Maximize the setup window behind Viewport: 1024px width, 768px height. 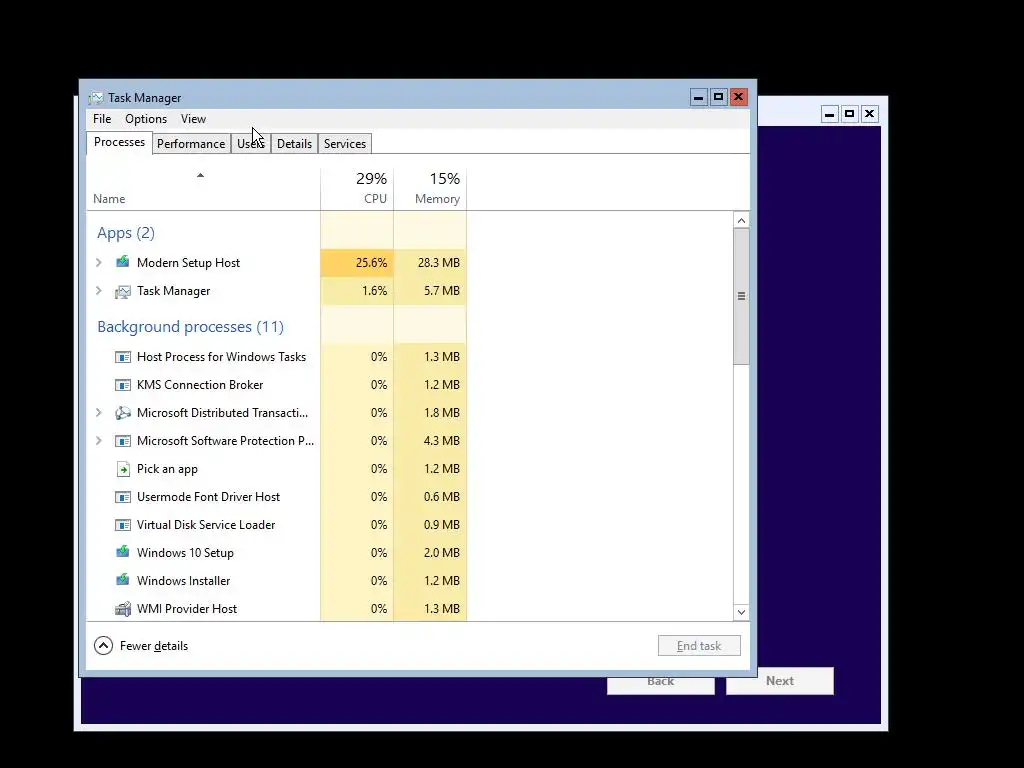[850, 114]
